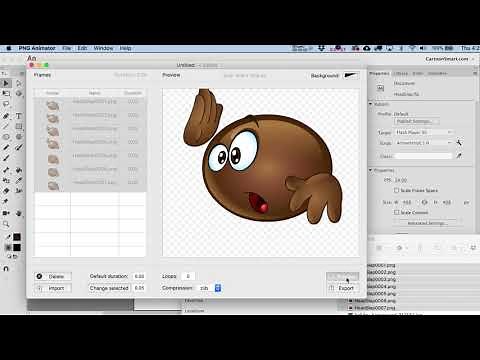Viewport: 480px width, 360px height.
Task: Toggle the Snap to Objects magnet
Action: point(6,268)
